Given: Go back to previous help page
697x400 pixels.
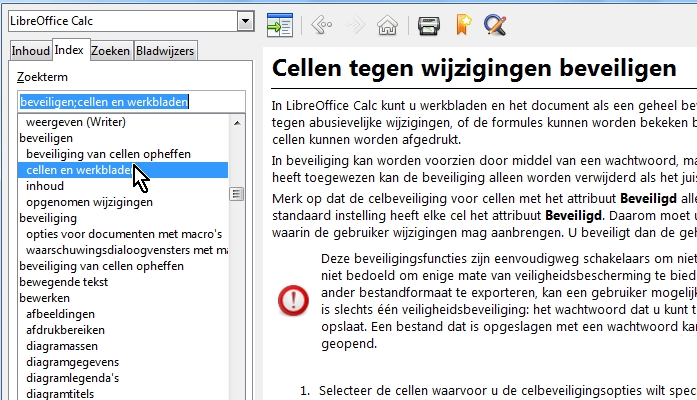Looking at the screenshot, I should click(x=322, y=25).
